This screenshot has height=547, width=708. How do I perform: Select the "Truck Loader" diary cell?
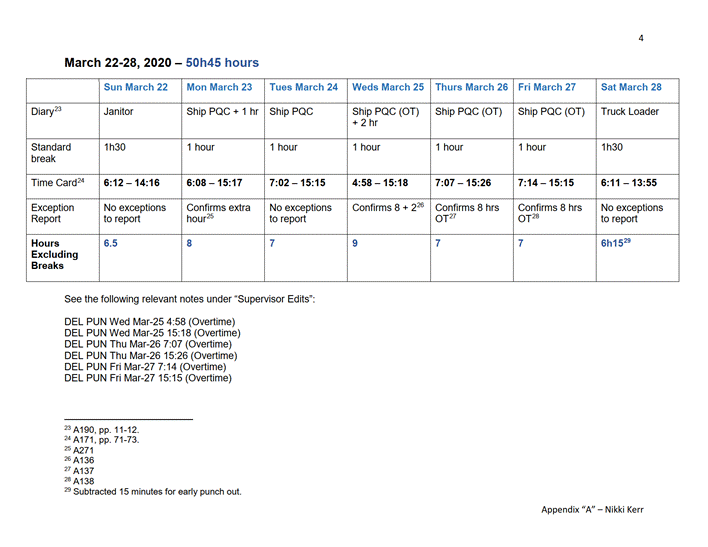tap(629, 112)
